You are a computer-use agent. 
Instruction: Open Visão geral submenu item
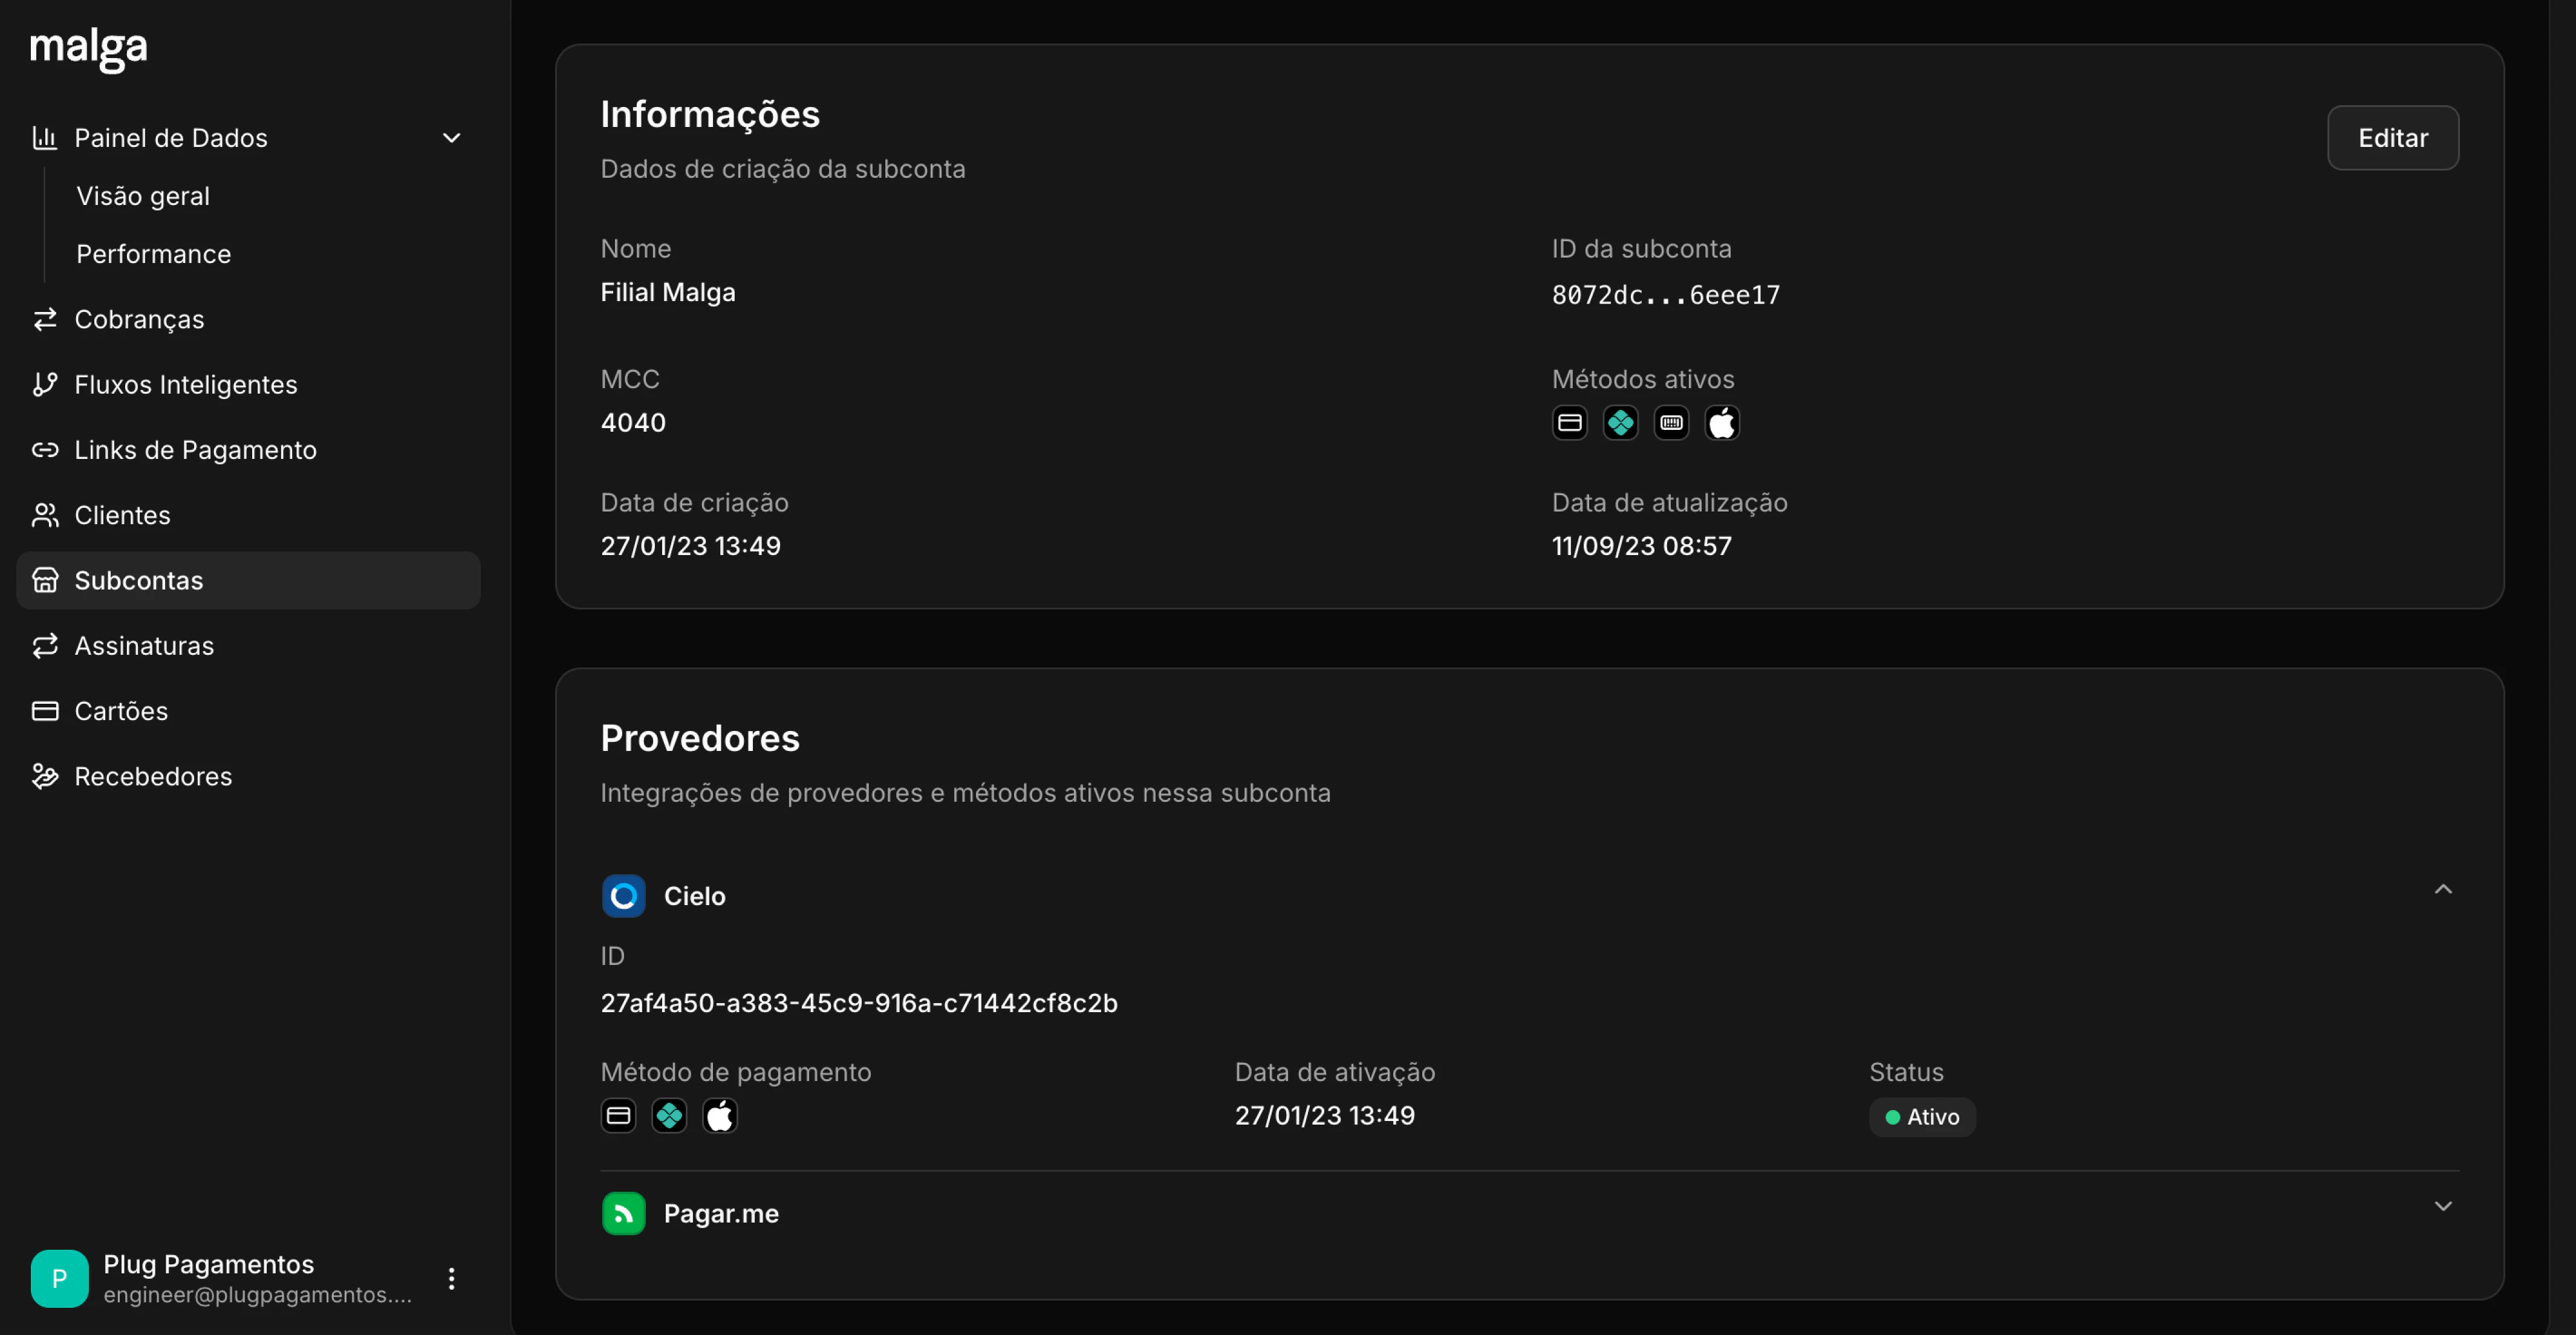(143, 196)
